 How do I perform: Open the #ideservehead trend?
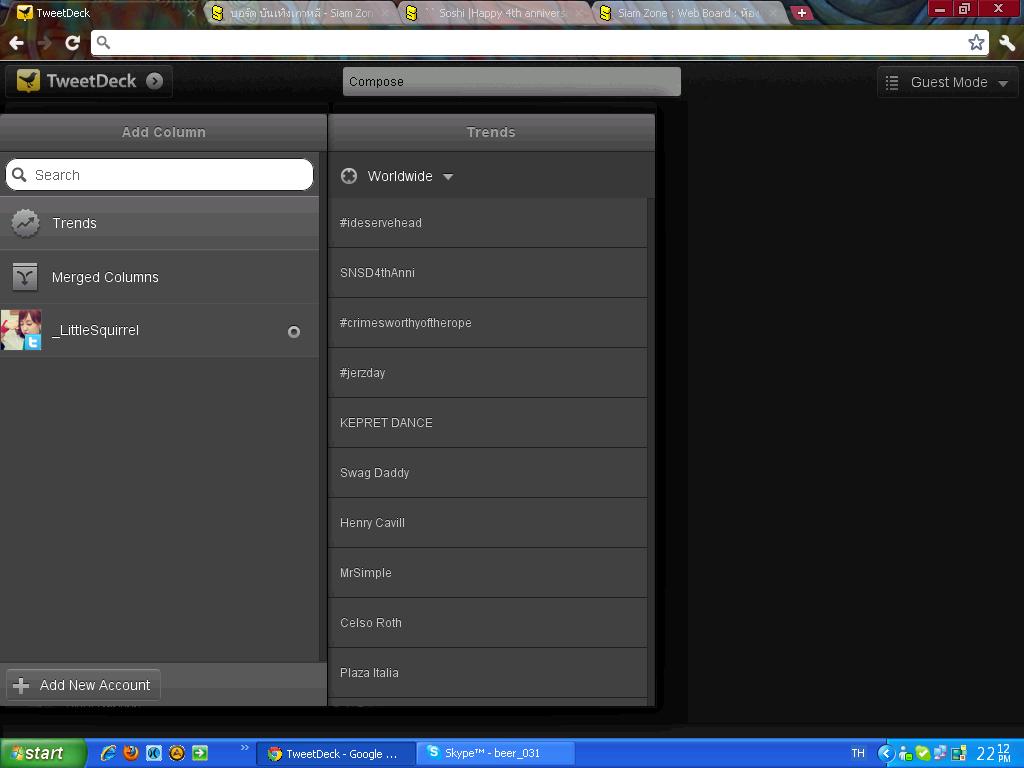coord(487,223)
